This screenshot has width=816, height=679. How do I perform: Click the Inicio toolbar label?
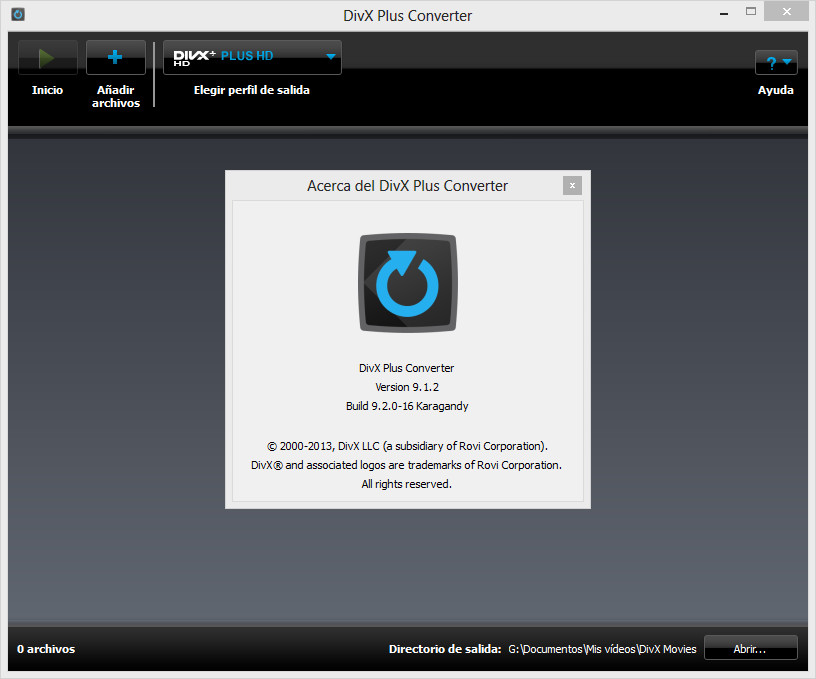click(47, 89)
